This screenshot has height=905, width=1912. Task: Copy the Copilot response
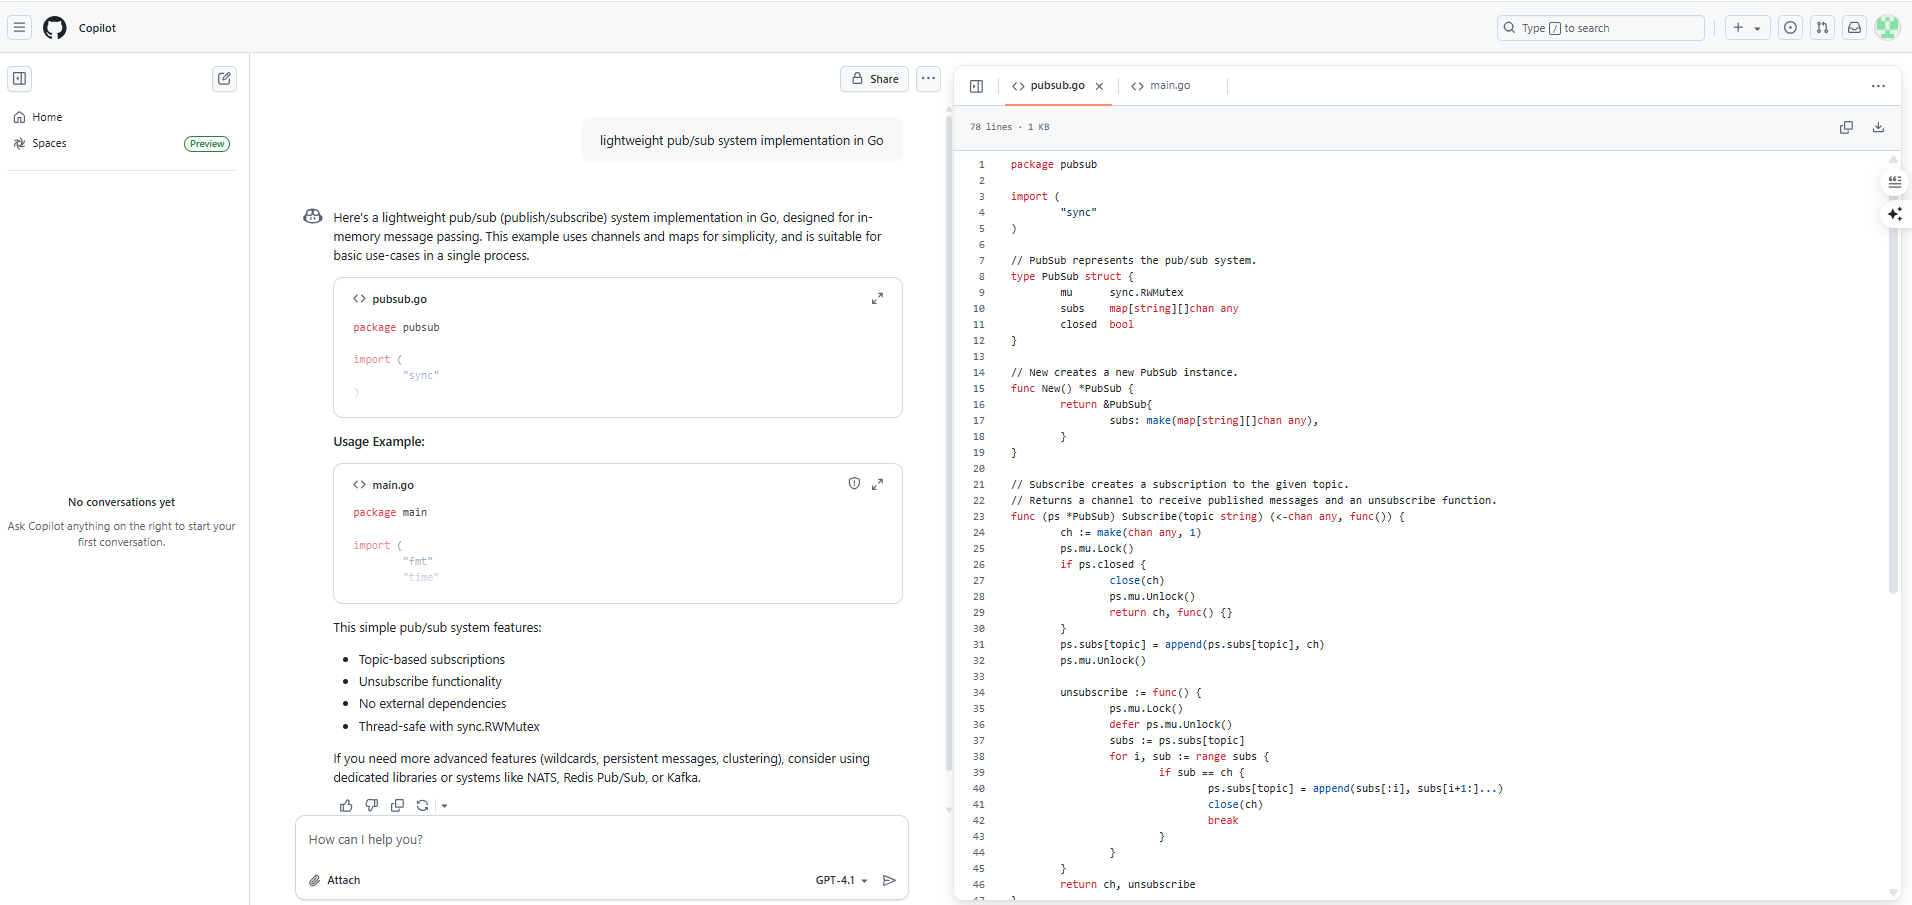click(397, 805)
